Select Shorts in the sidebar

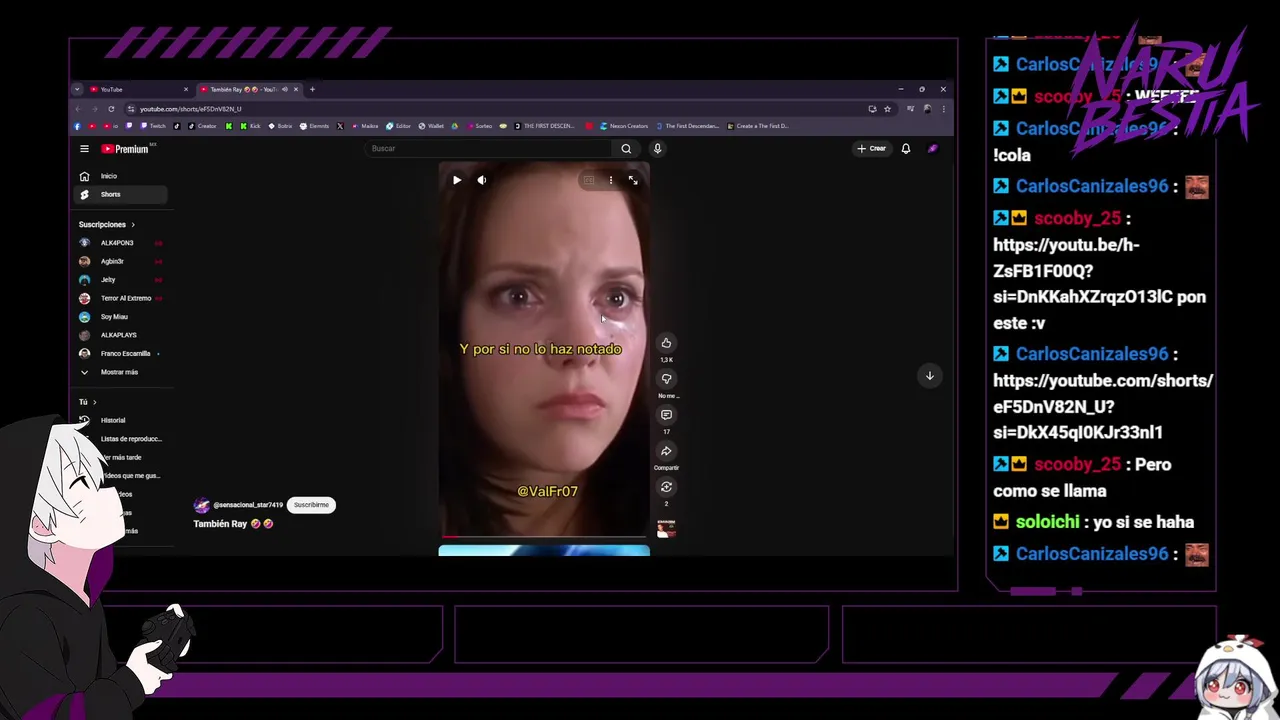pos(120,194)
